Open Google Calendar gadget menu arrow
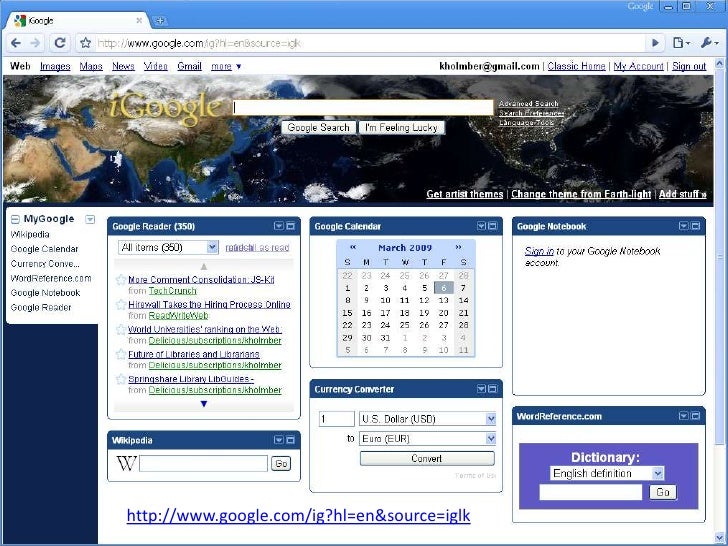Image resolution: width=728 pixels, height=546 pixels. (481, 226)
